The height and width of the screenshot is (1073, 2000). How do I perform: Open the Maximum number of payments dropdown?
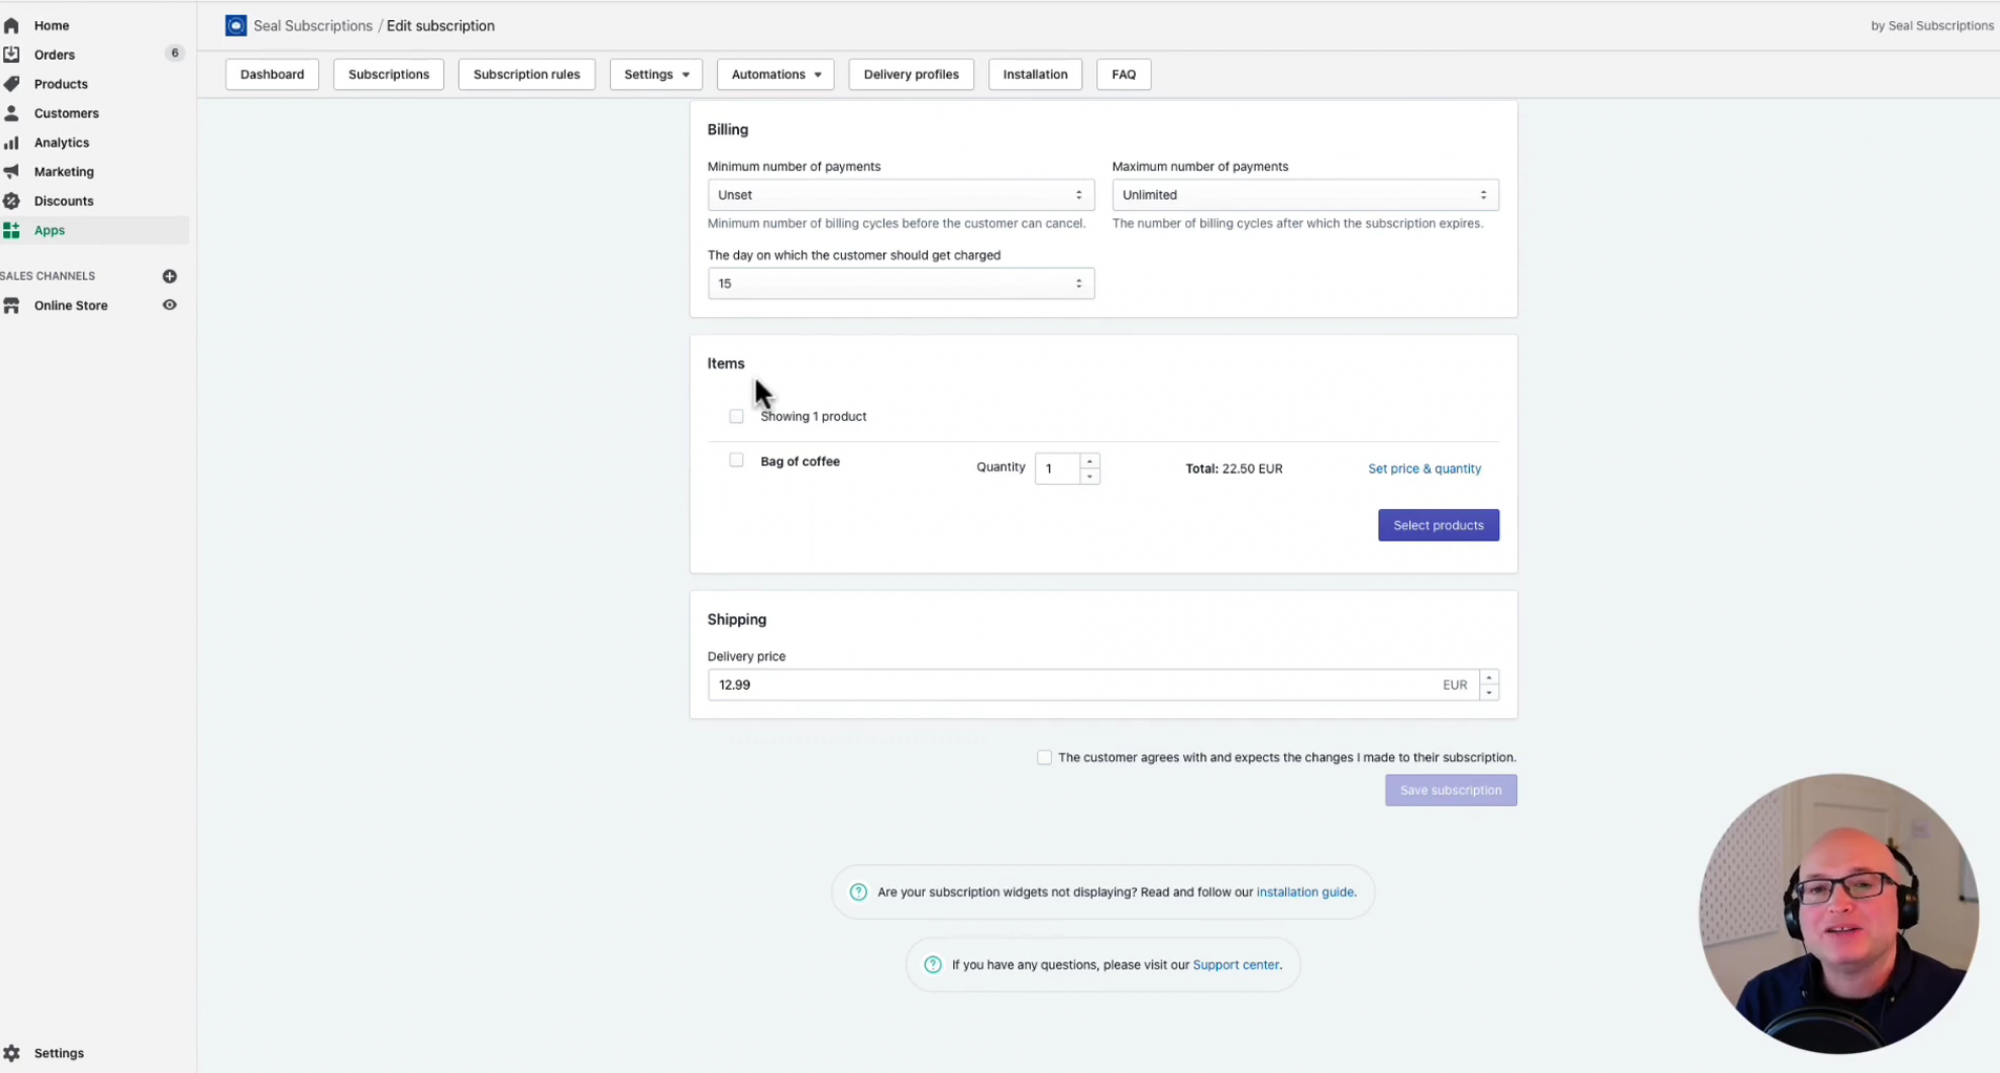1304,195
